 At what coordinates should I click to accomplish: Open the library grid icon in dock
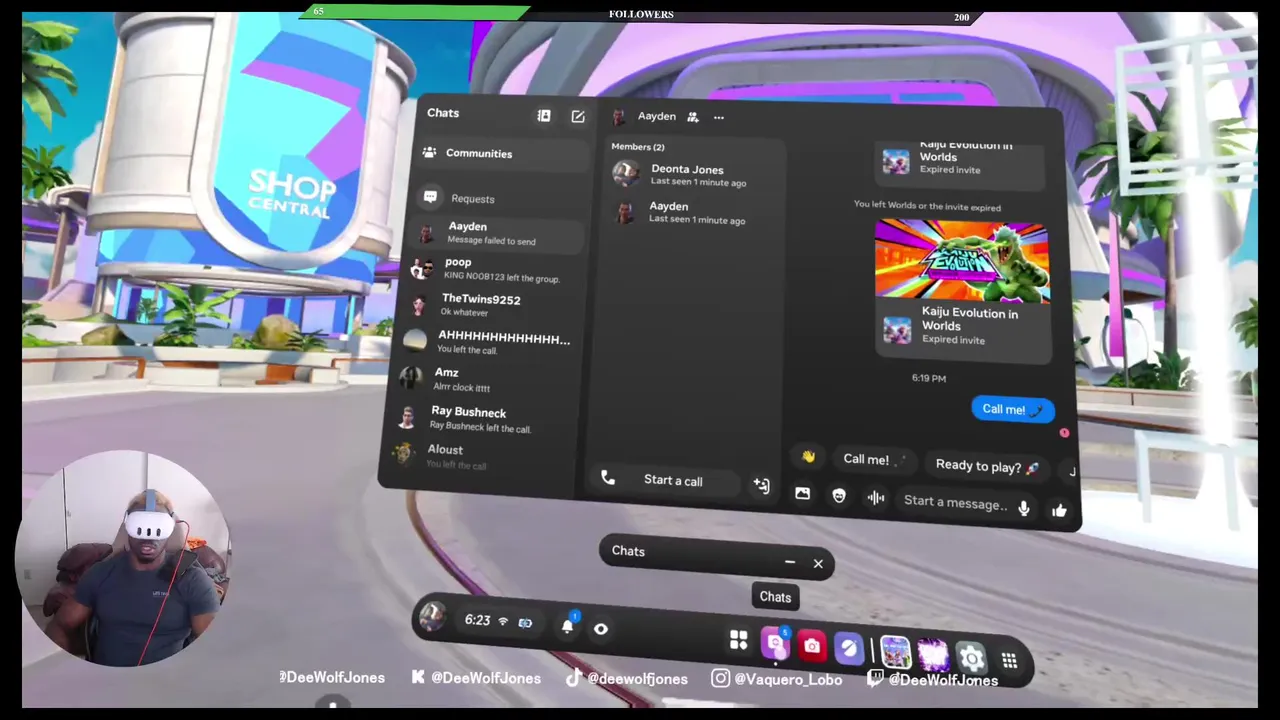click(x=738, y=640)
